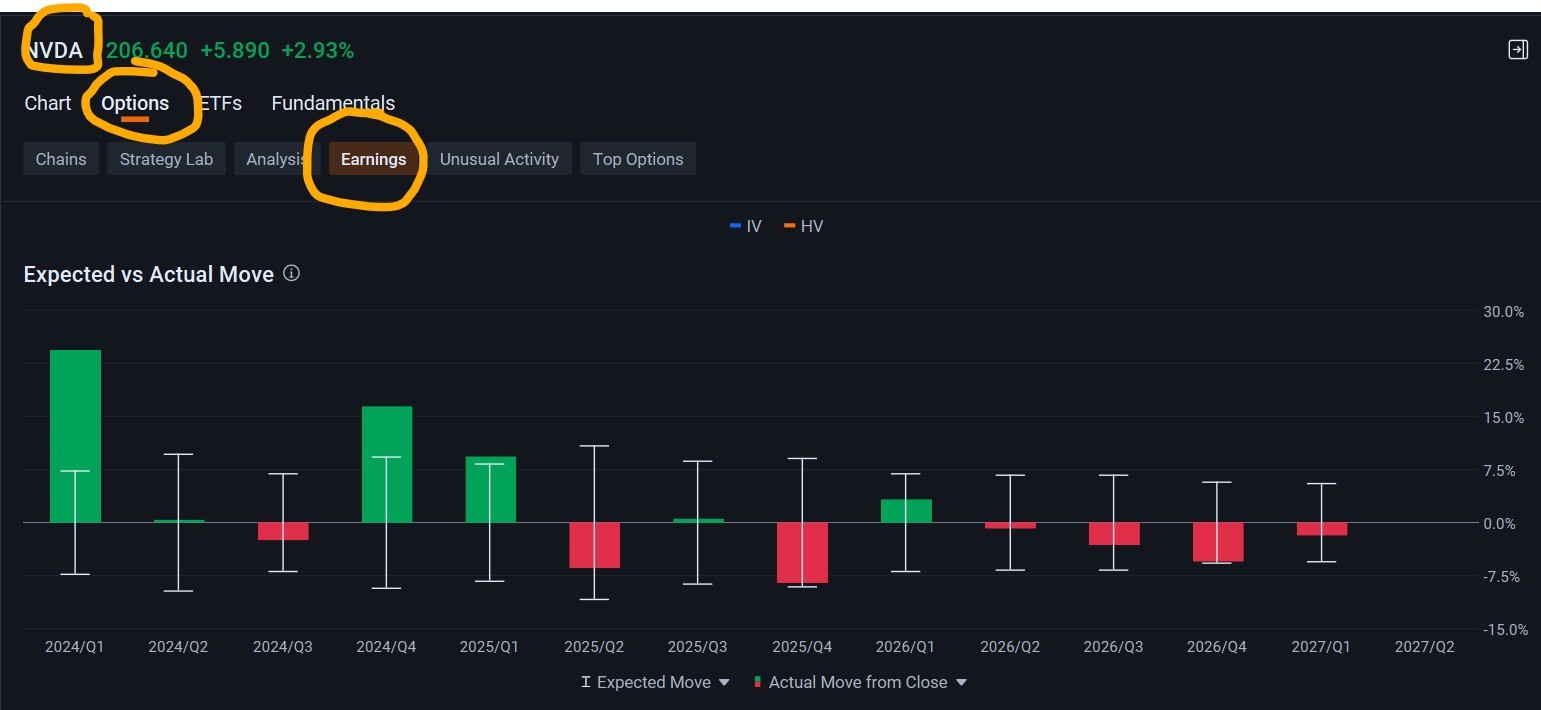Viewport: 1541px width, 710px height.
Task: Open the Fundamentals tab
Action: (333, 103)
